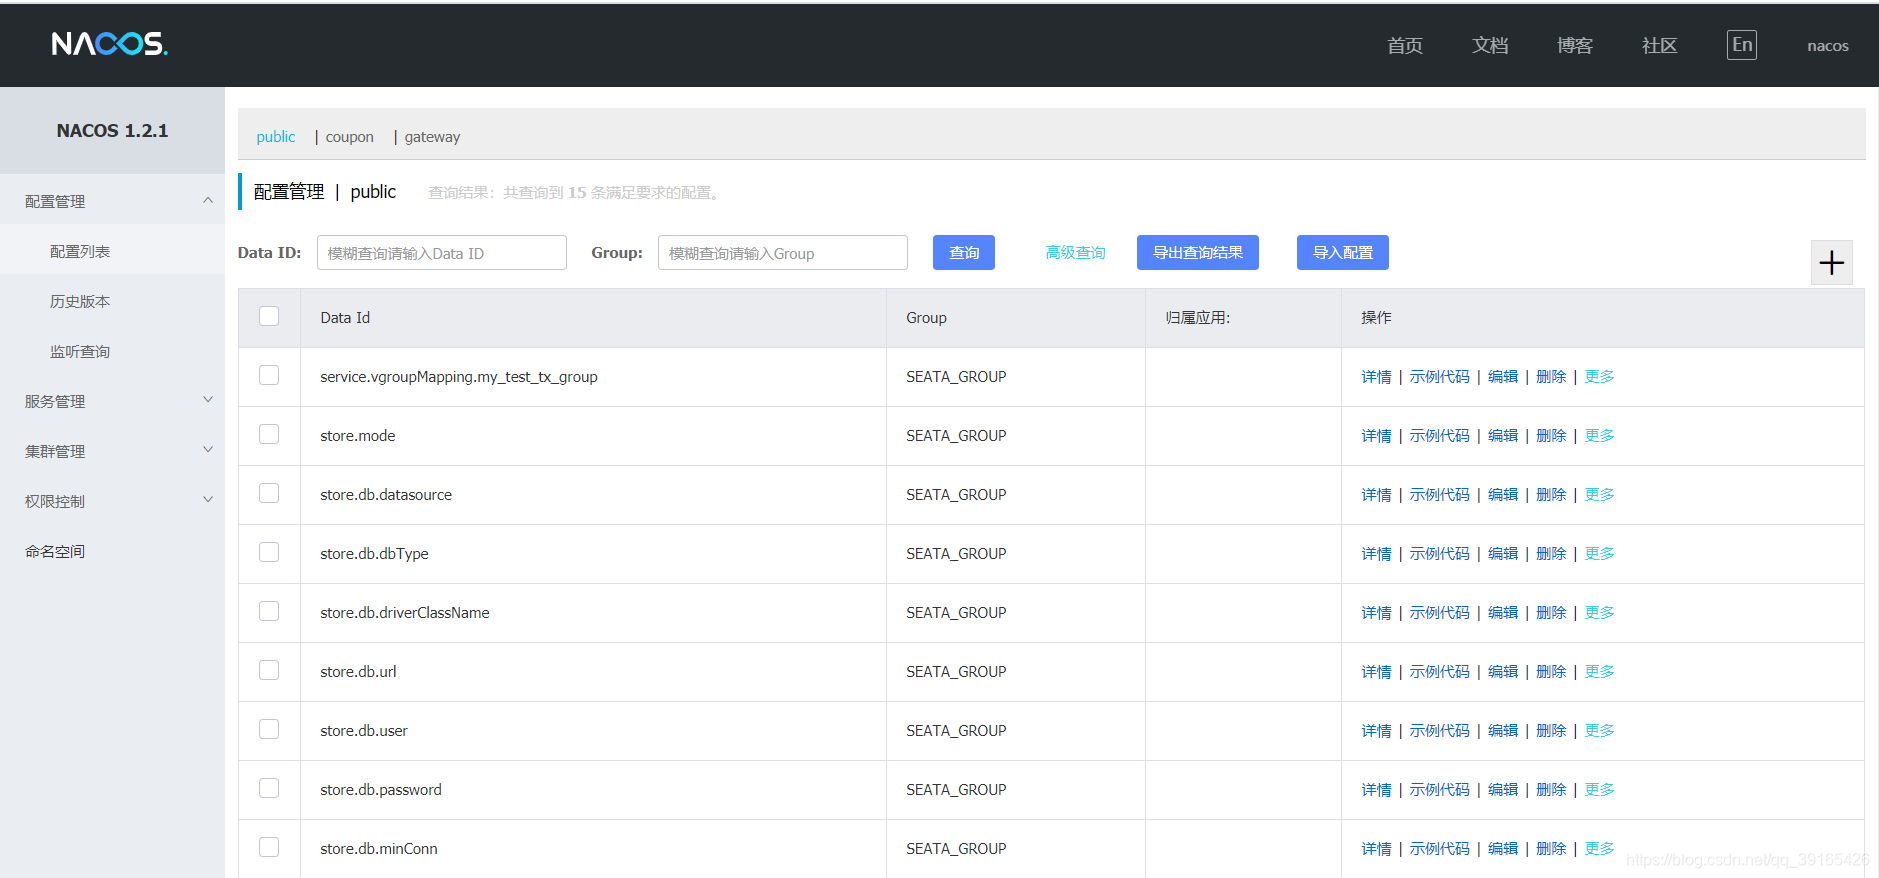
Task: Check the store.db.user row checkbox
Action: coord(269,729)
